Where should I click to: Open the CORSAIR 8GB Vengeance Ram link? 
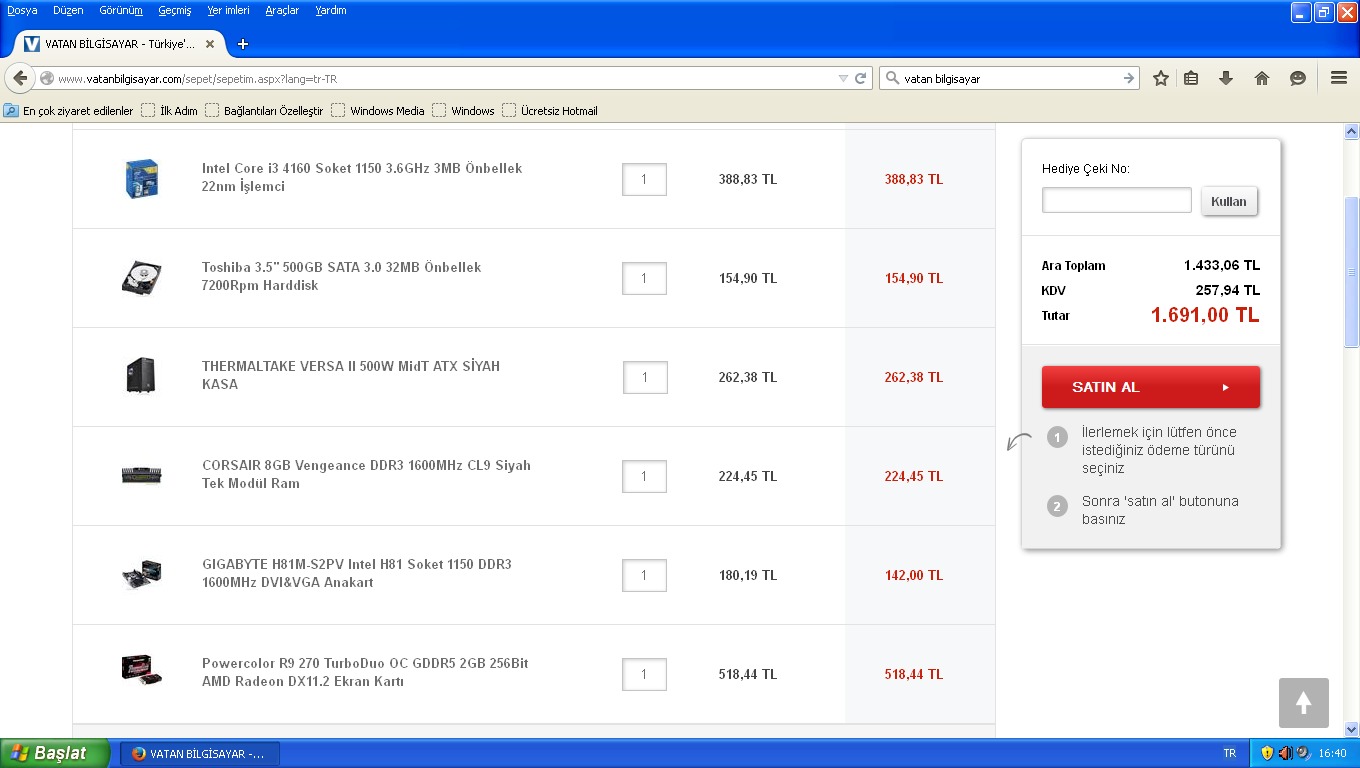click(x=366, y=475)
